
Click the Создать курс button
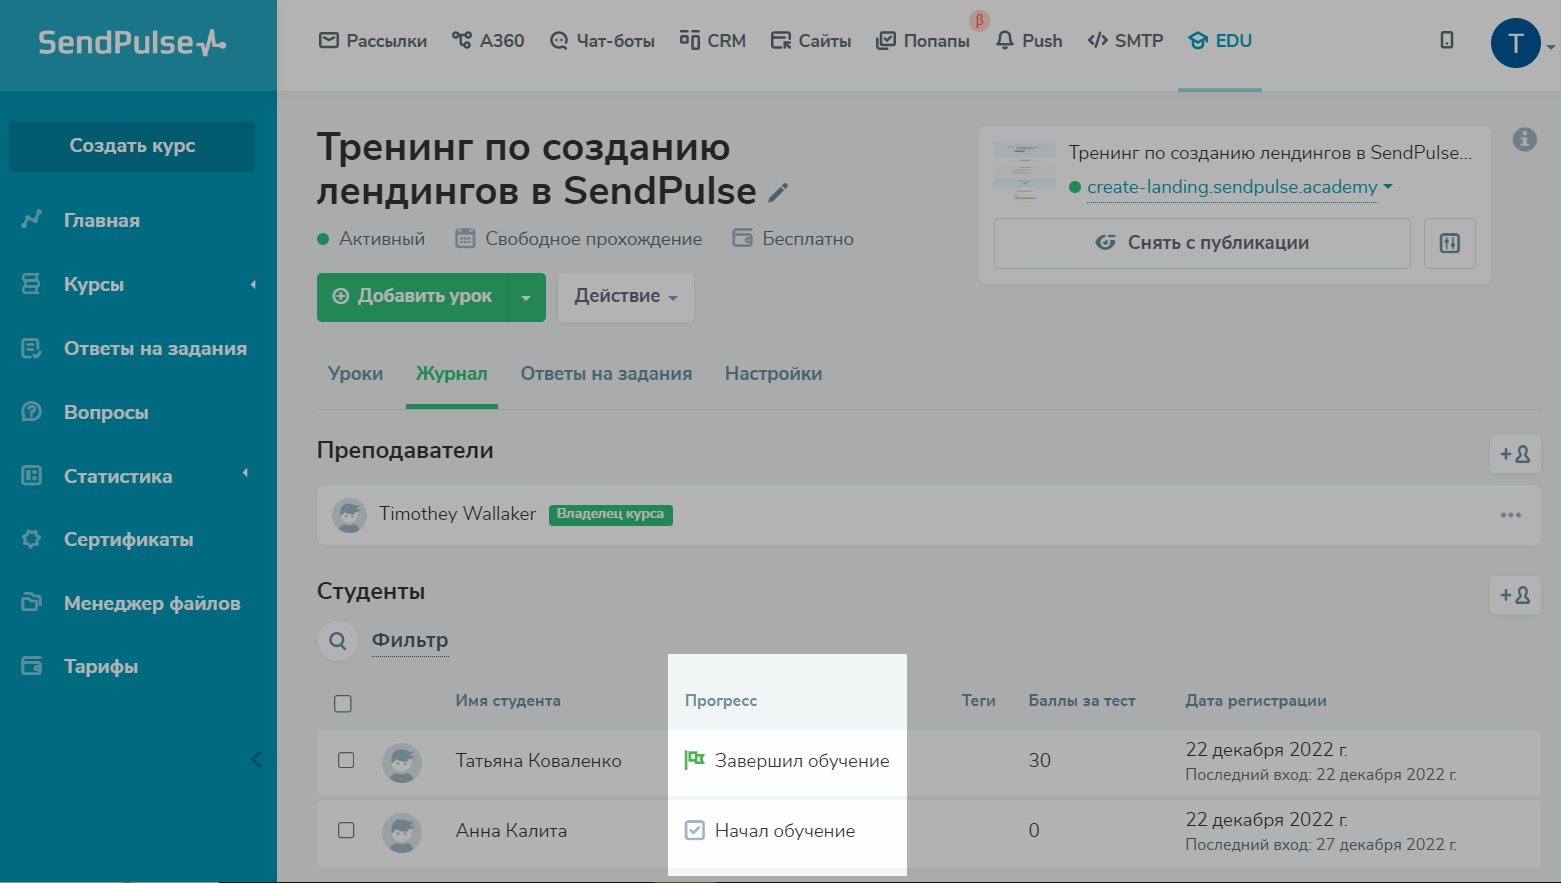pyautogui.click(x=132, y=146)
